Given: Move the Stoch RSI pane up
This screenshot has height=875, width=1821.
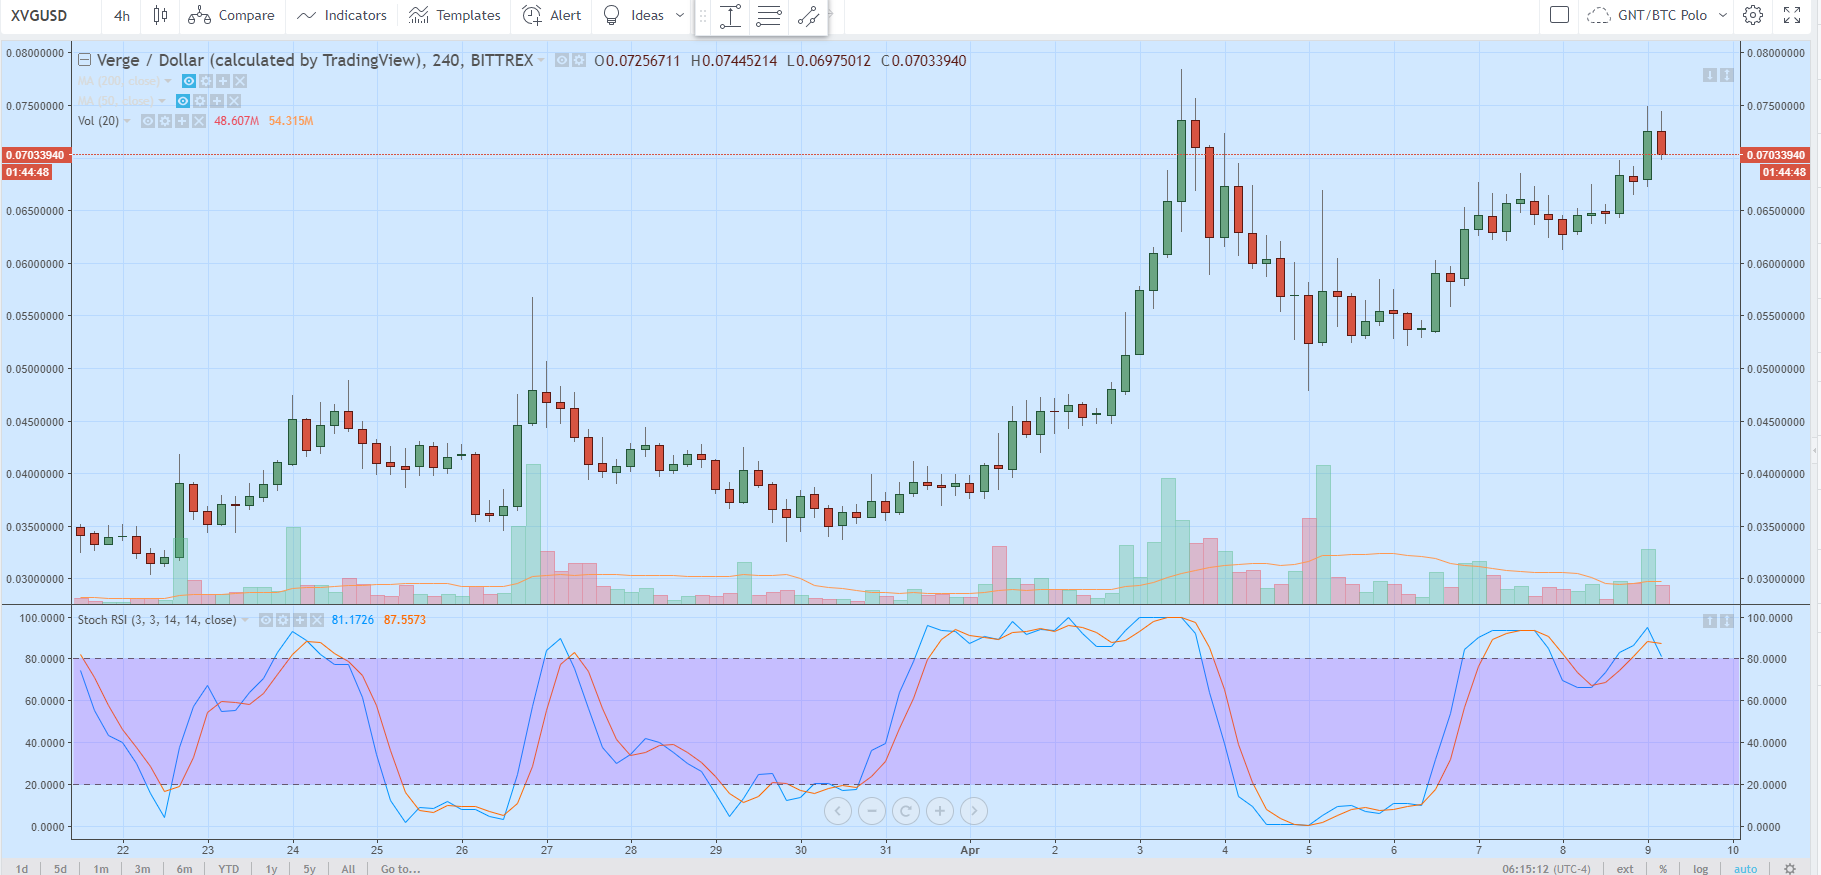Looking at the screenshot, I should [1710, 621].
